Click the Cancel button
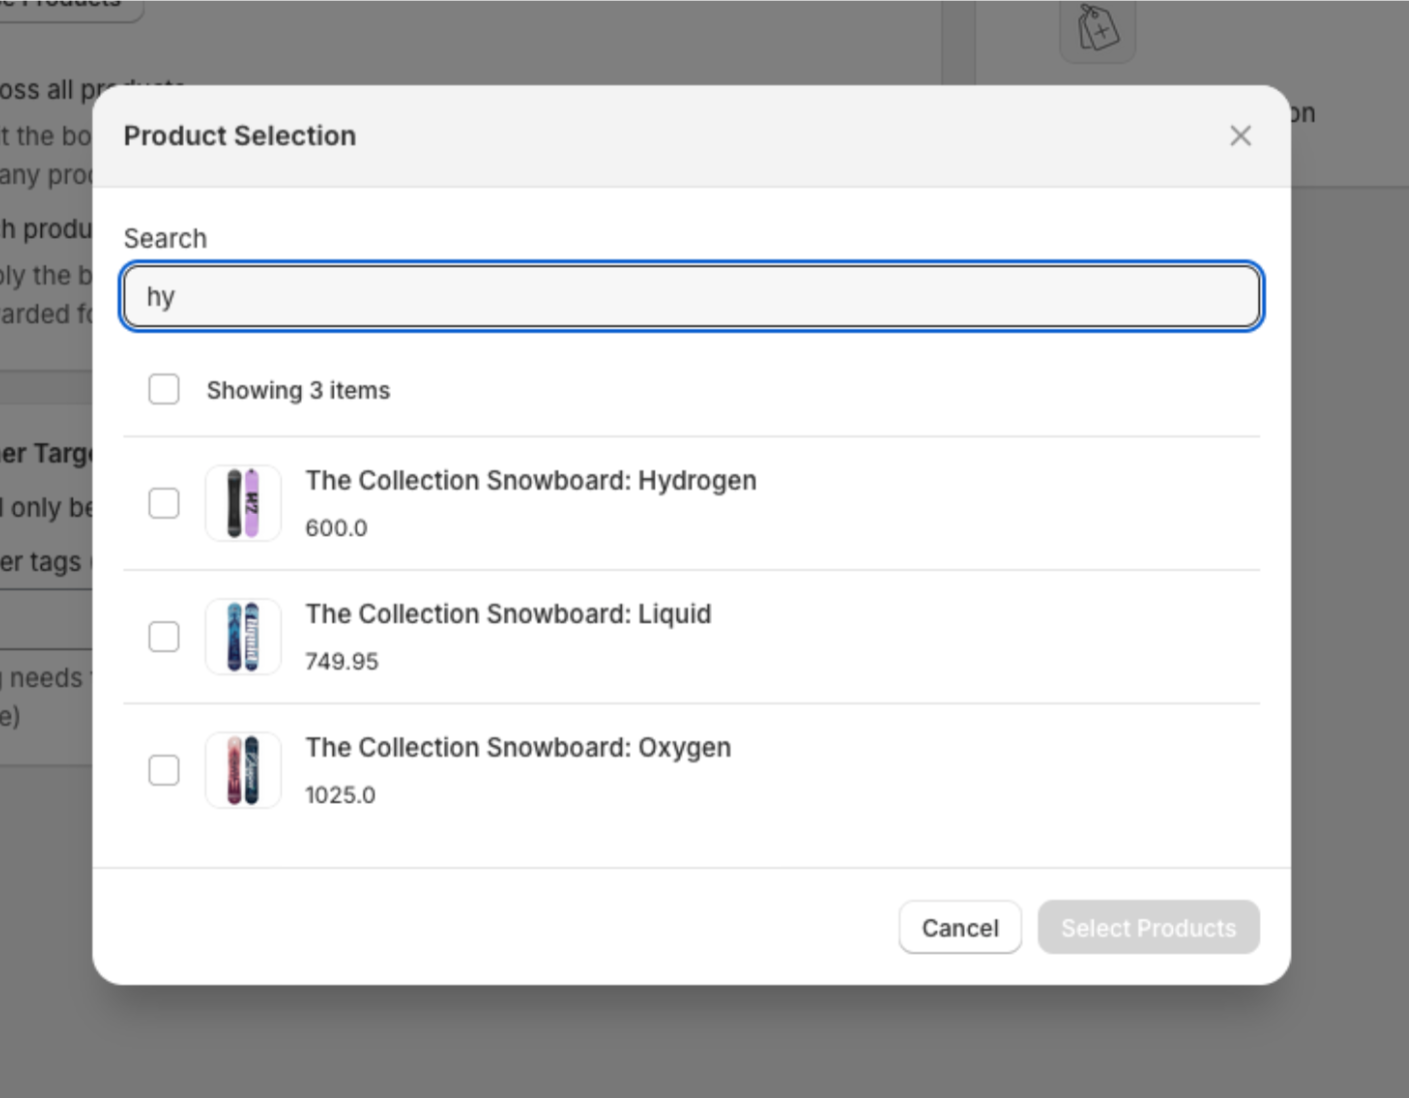This screenshot has height=1098, width=1409. (x=960, y=928)
